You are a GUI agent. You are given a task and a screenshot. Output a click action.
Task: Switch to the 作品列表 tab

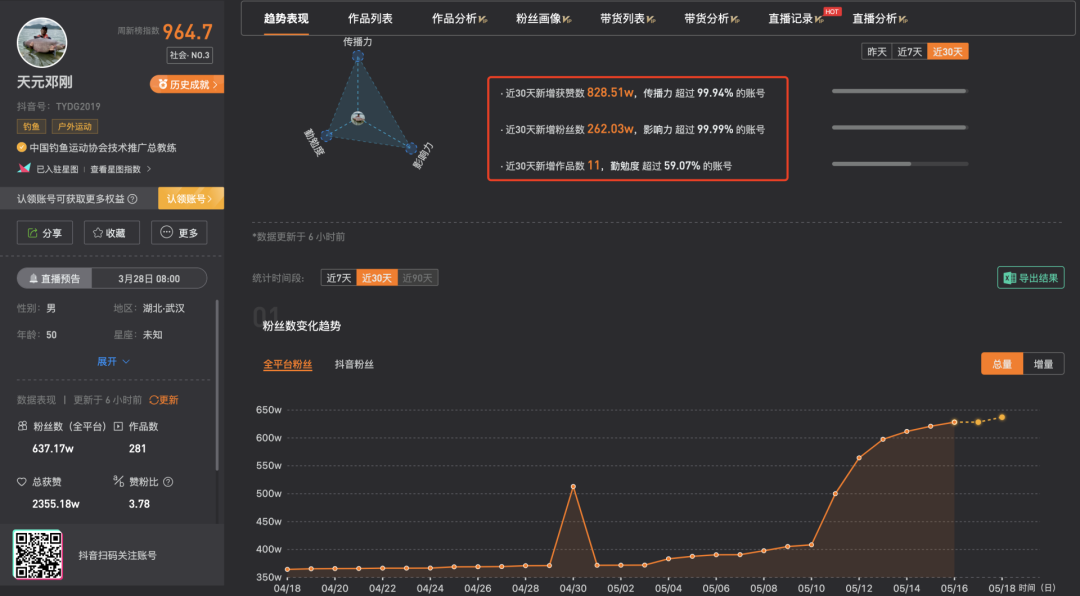coord(370,19)
